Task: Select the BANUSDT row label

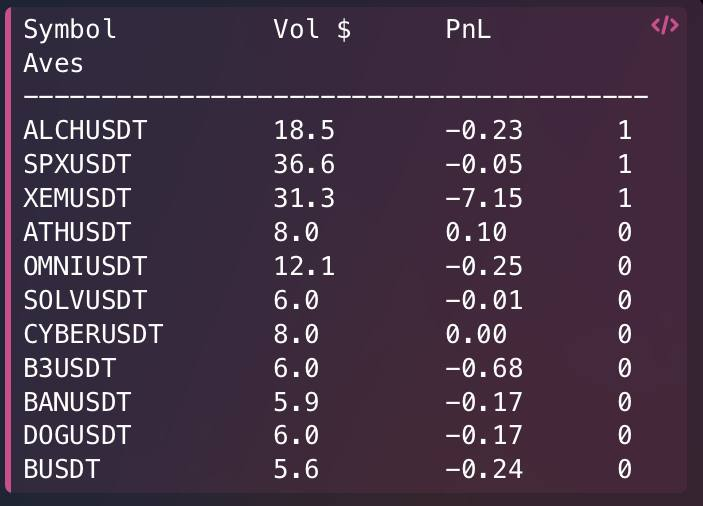Action: point(78,402)
